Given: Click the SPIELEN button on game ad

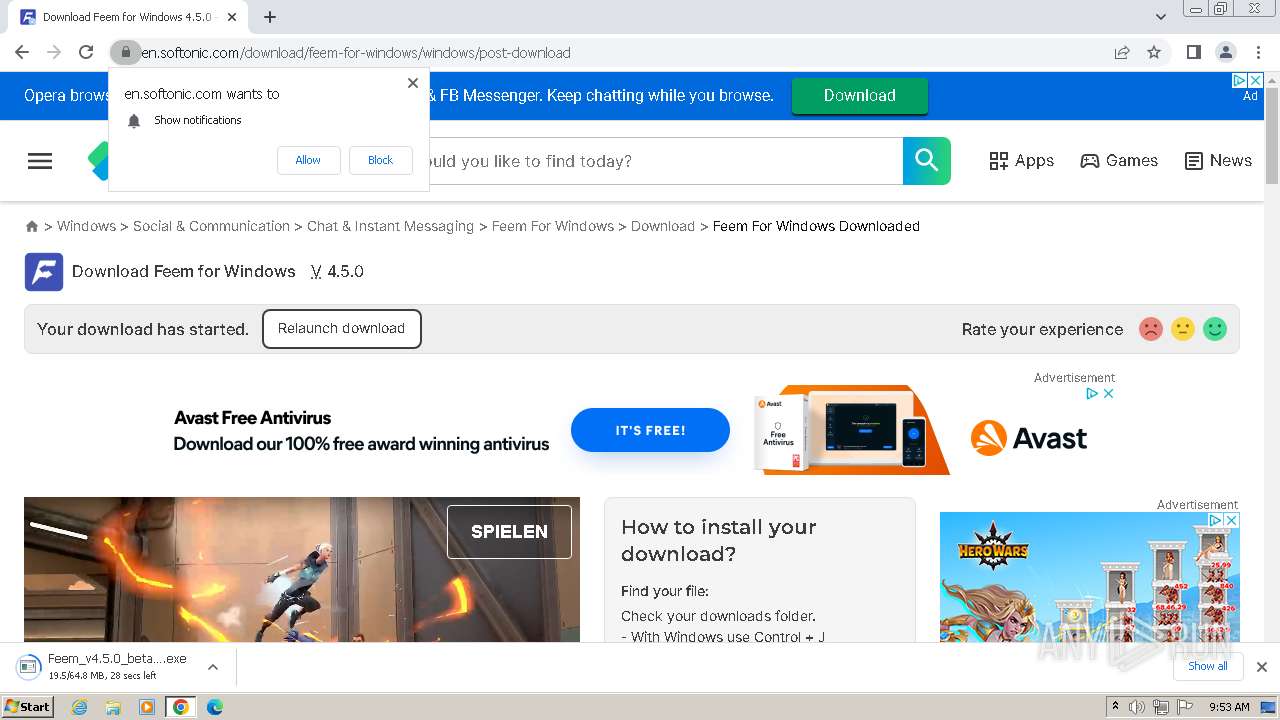Looking at the screenshot, I should click(x=509, y=532).
